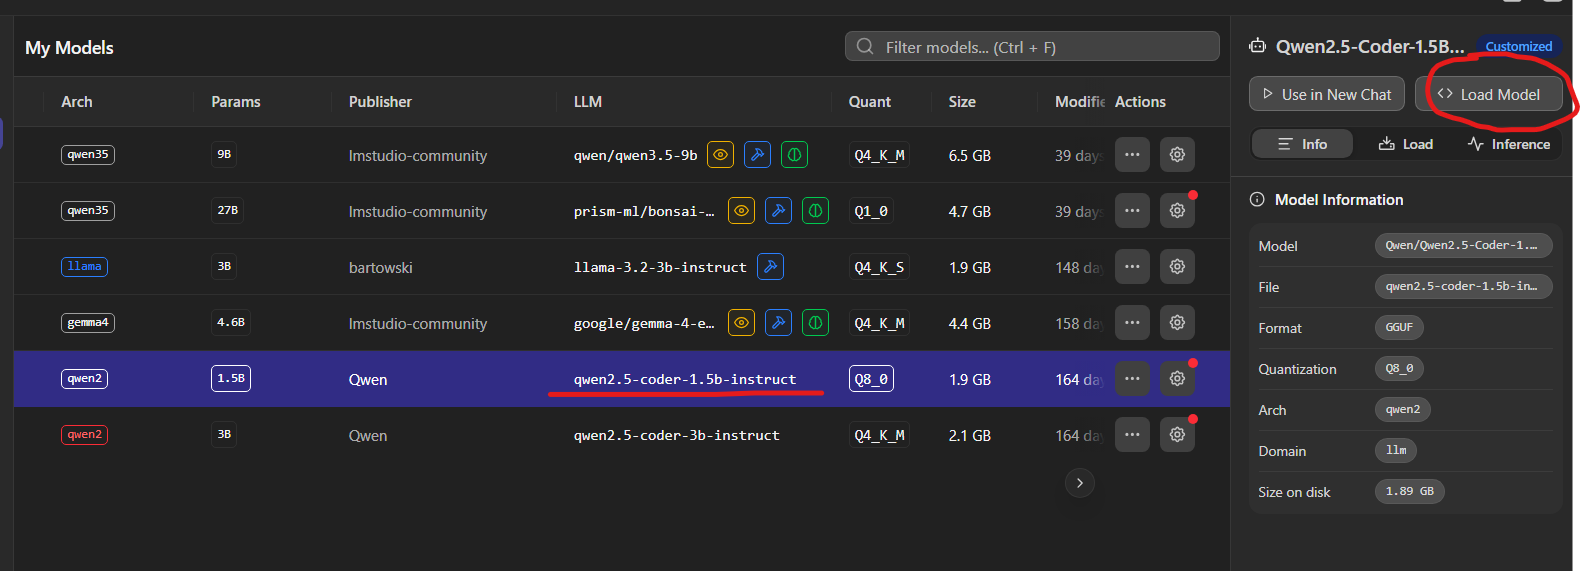Screen dimensions: 1582x571
Task: Open the more actions menu for qwen/qwen3.5-9b
Action: coord(1132,155)
